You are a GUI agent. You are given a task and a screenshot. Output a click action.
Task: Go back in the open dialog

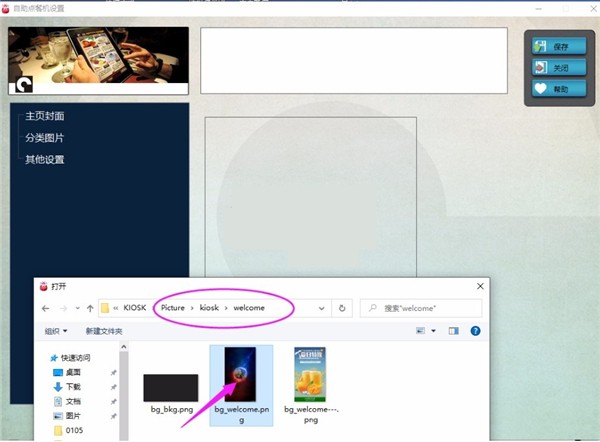click(46, 308)
